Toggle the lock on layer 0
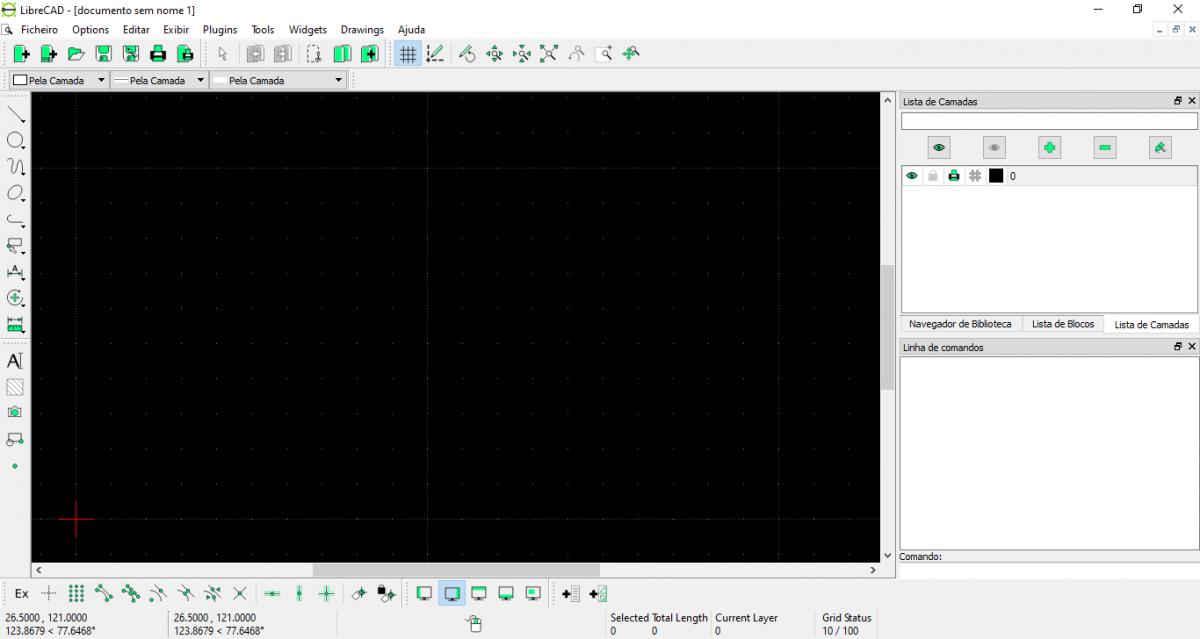Viewport: 1200px width, 639px height. [933, 176]
